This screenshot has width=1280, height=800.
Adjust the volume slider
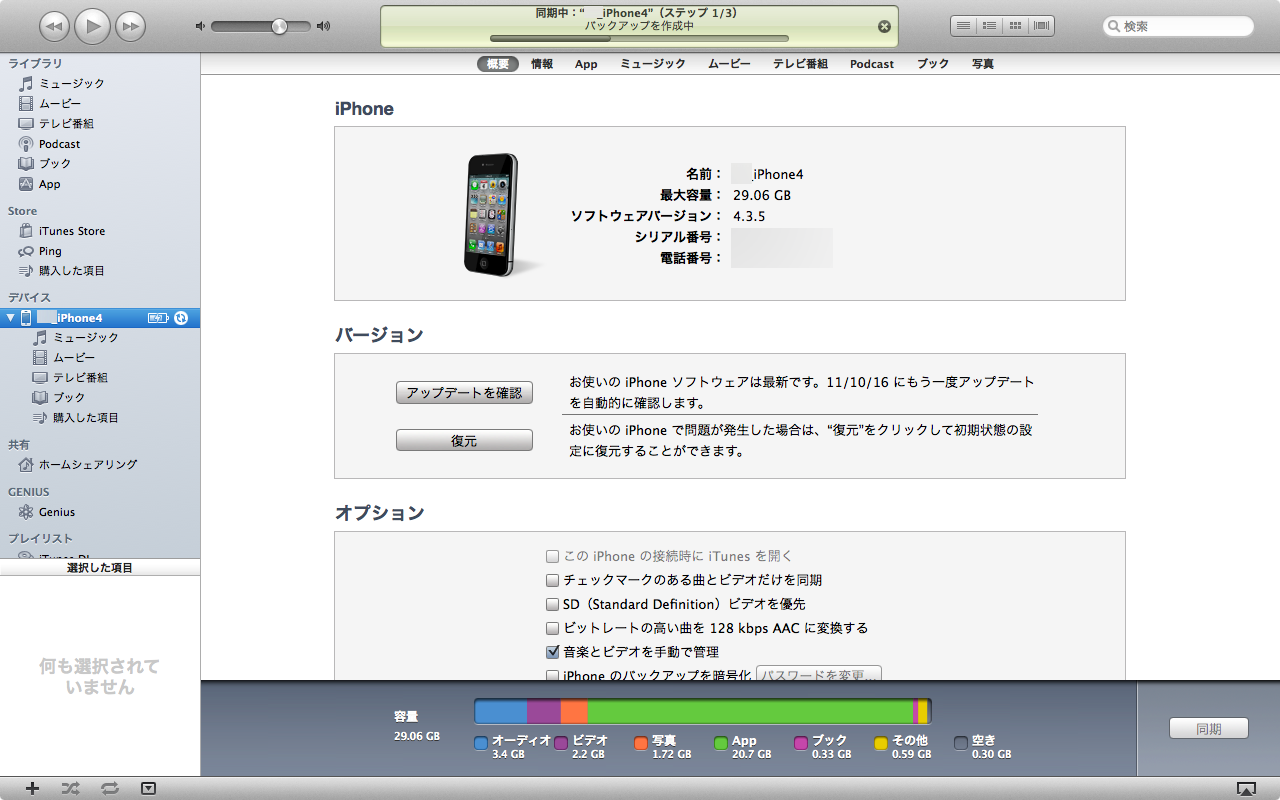coord(279,26)
